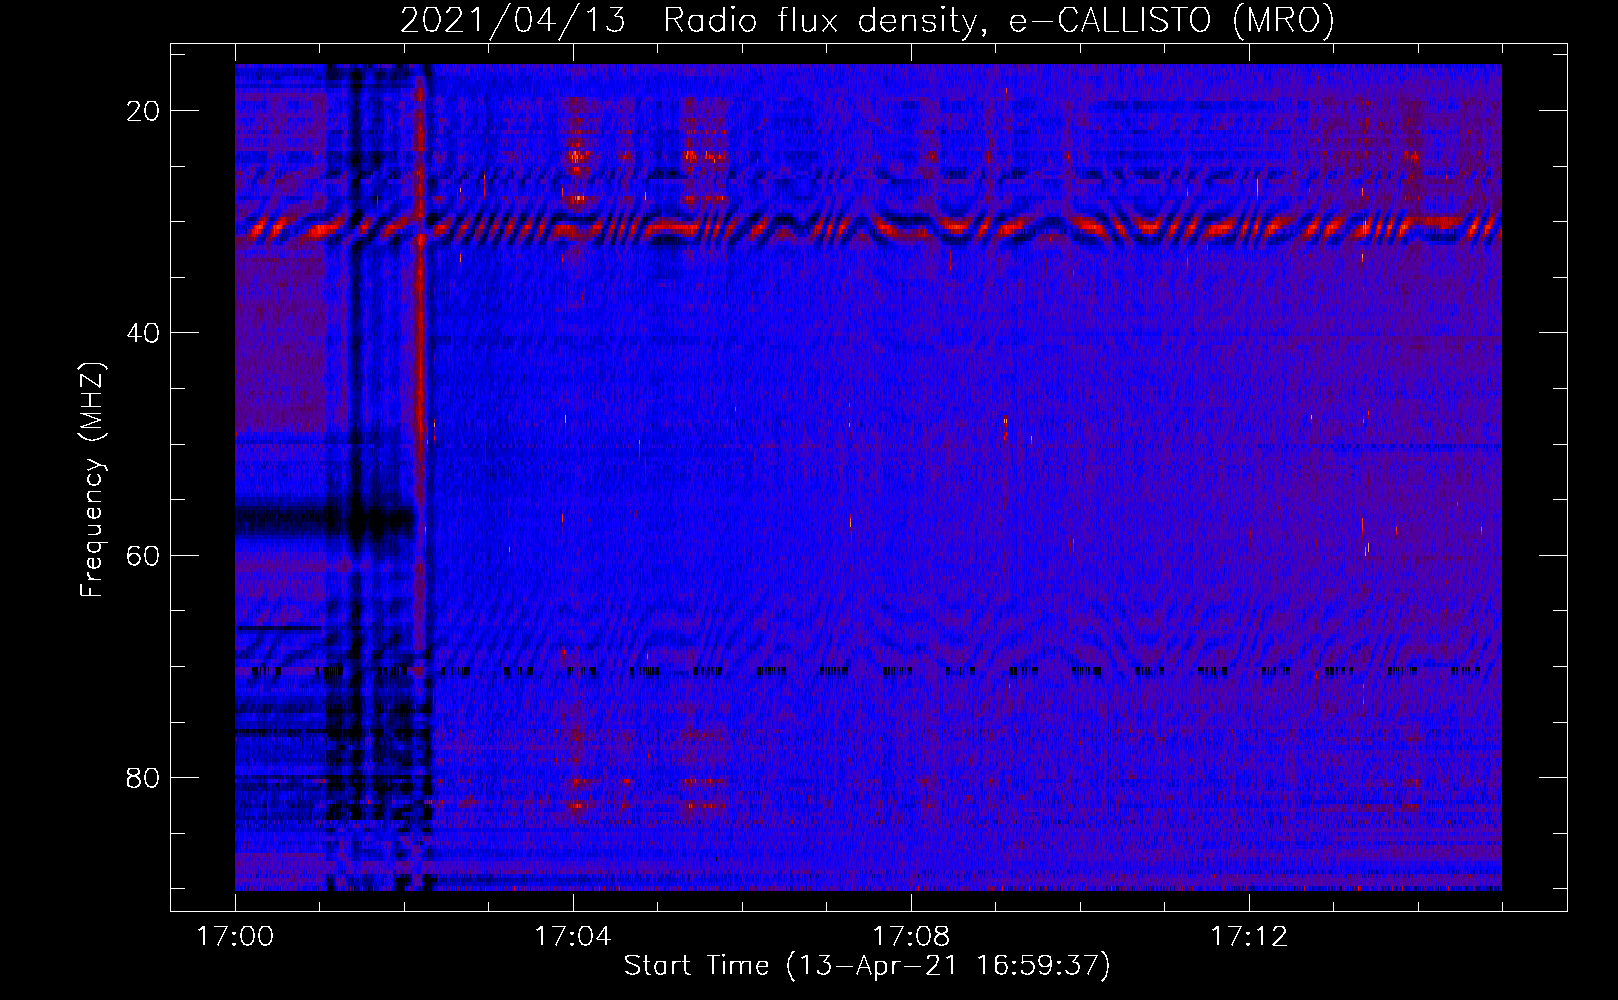Screen dimensions: 1618x1000
Task: Click the 80 MHz frequency tick label
Action: (x=143, y=777)
